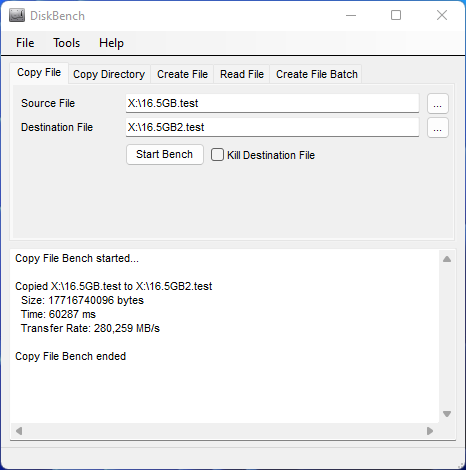
Task: Enable Kill Destination File checkbox
Action: pos(217,155)
